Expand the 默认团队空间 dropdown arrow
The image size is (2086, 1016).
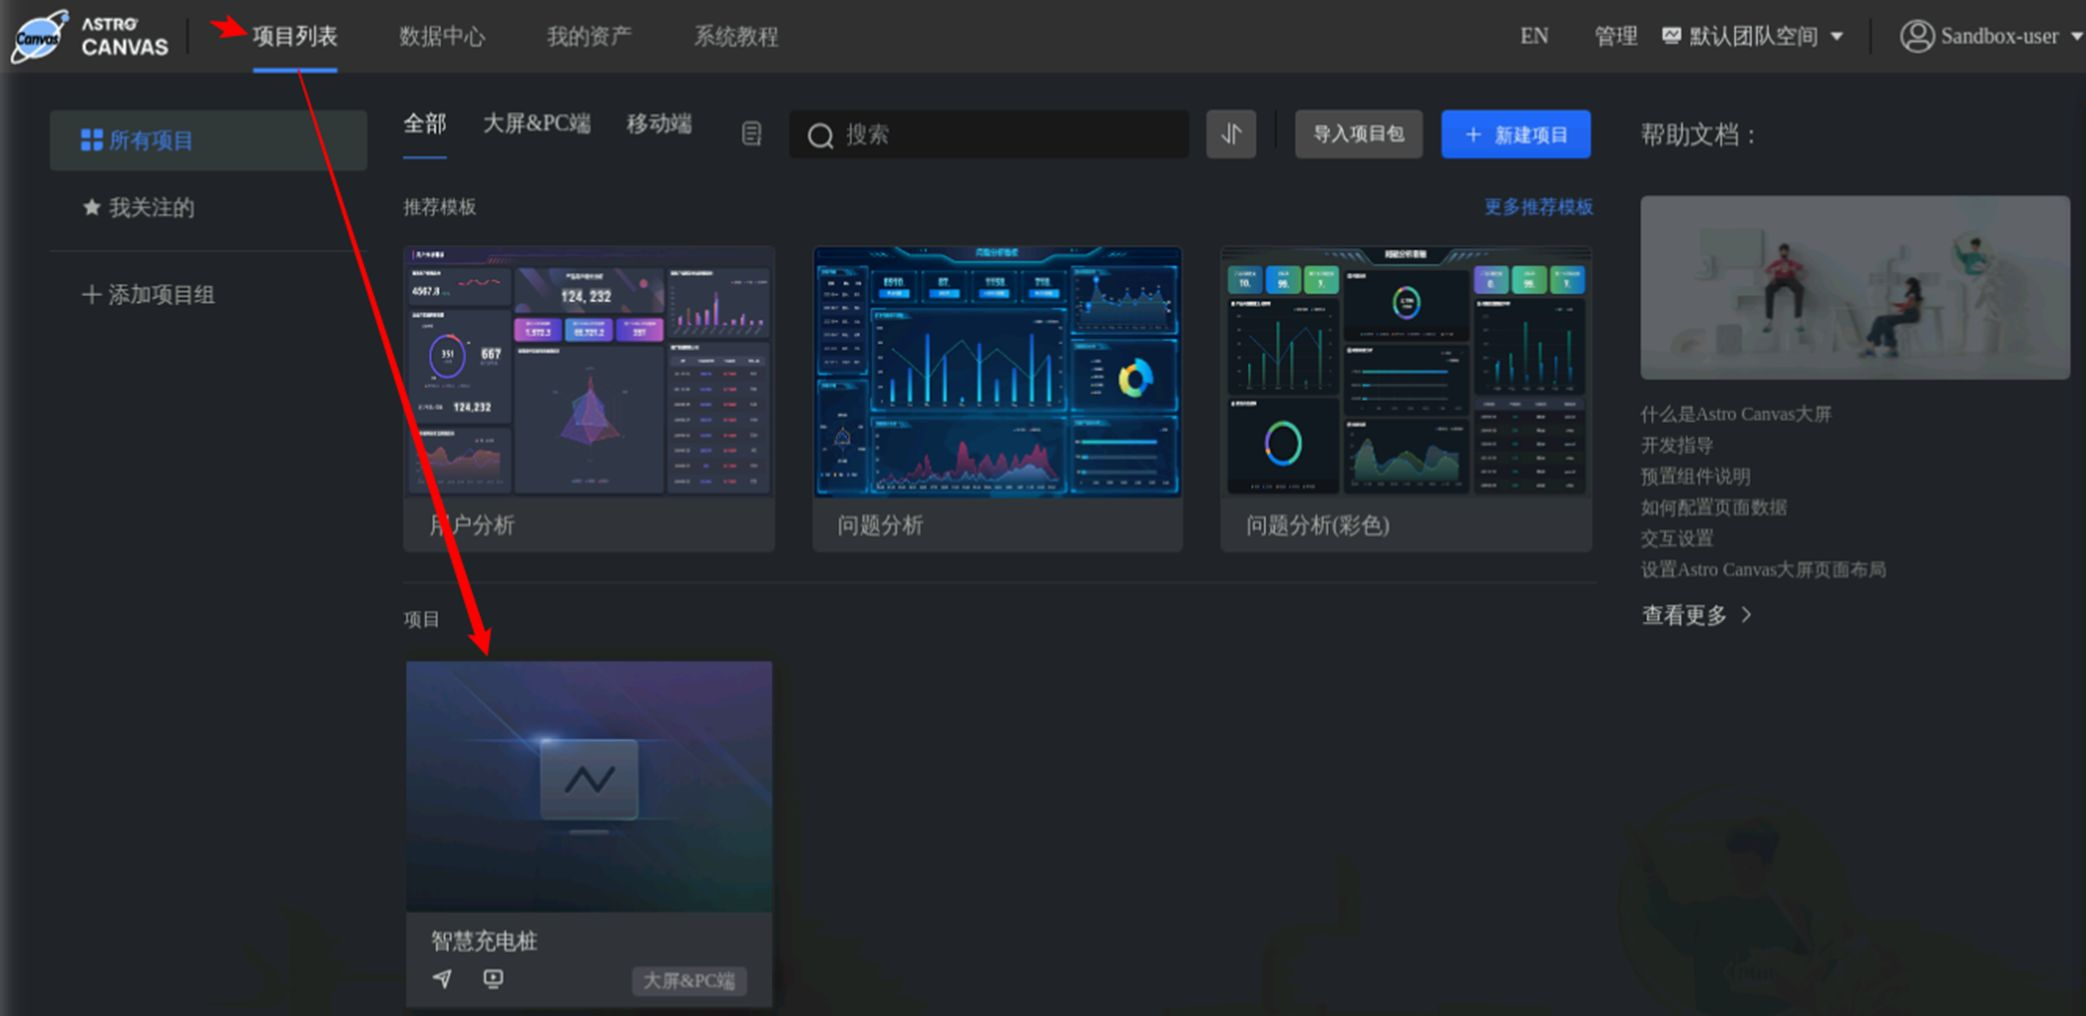click(x=1837, y=37)
